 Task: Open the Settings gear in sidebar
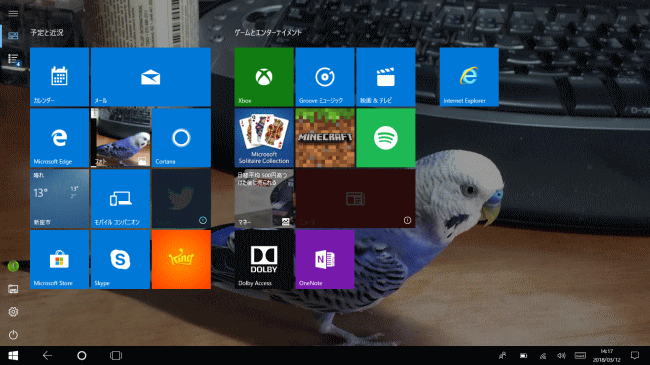13,311
